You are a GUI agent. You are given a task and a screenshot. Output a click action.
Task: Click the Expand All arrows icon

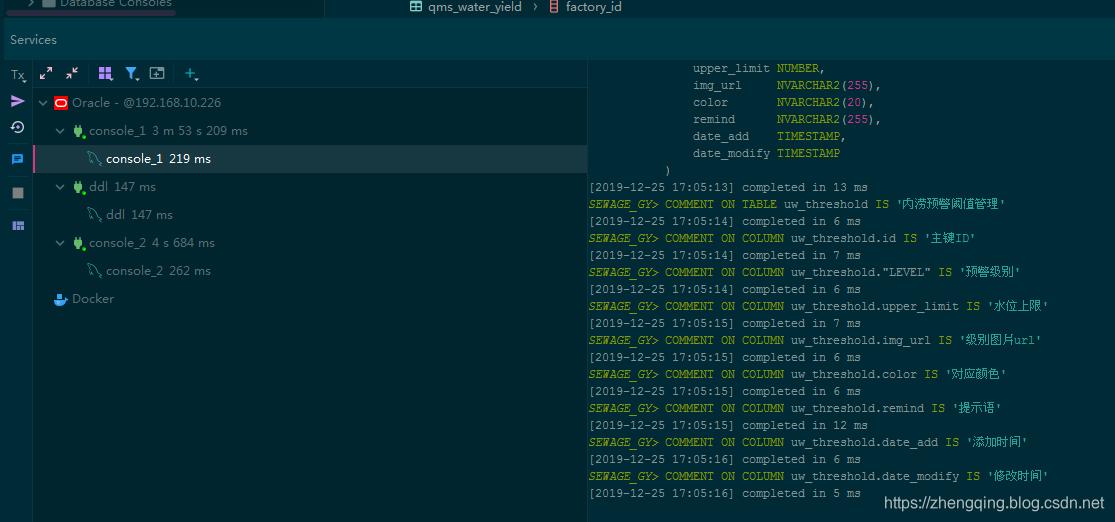coord(46,73)
